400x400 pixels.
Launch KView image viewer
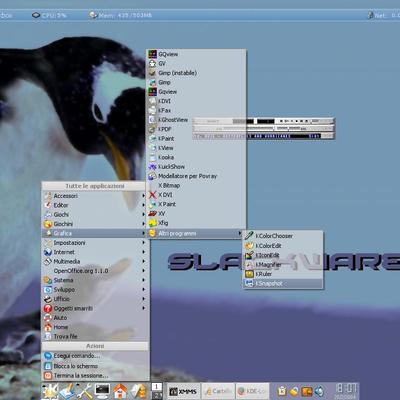tap(196, 148)
